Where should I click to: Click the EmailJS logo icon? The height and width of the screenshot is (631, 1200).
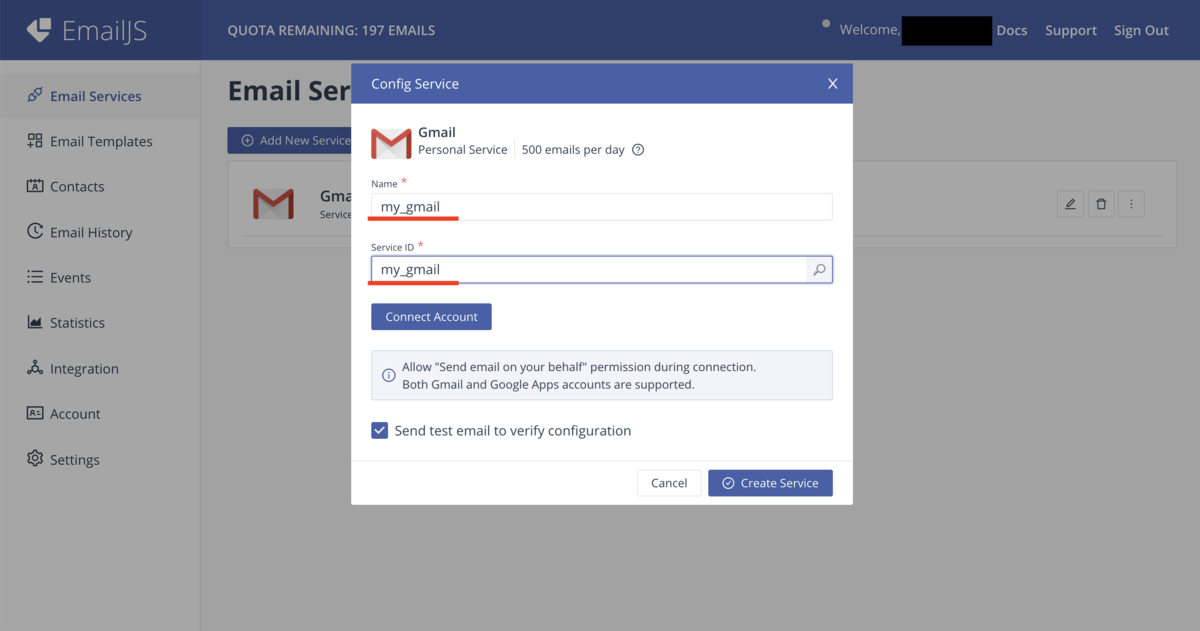pyautogui.click(x=38, y=30)
